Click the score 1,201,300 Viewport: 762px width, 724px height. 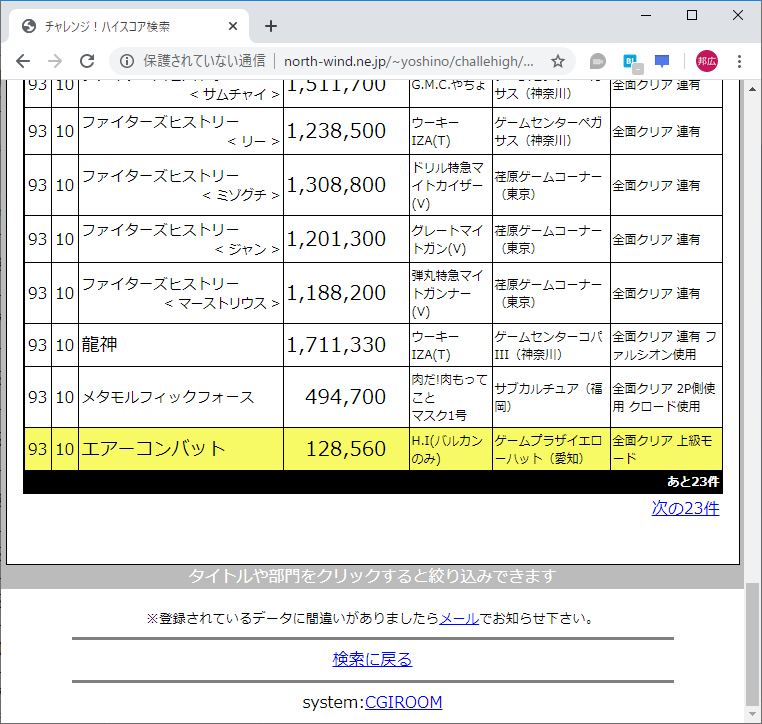[x=336, y=239]
